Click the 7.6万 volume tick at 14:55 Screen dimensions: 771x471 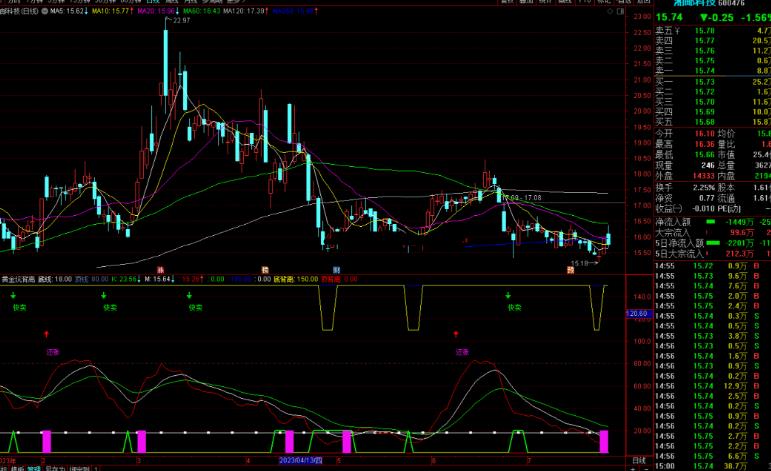[x=738, y=286]
